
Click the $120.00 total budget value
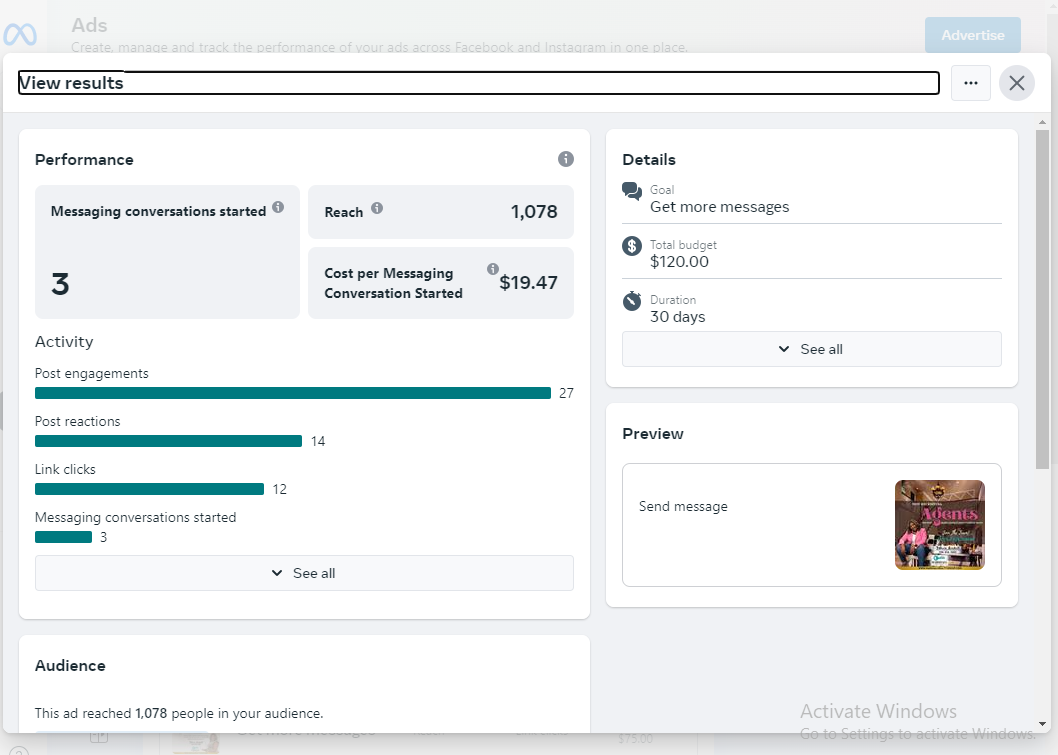click(679, 262)
